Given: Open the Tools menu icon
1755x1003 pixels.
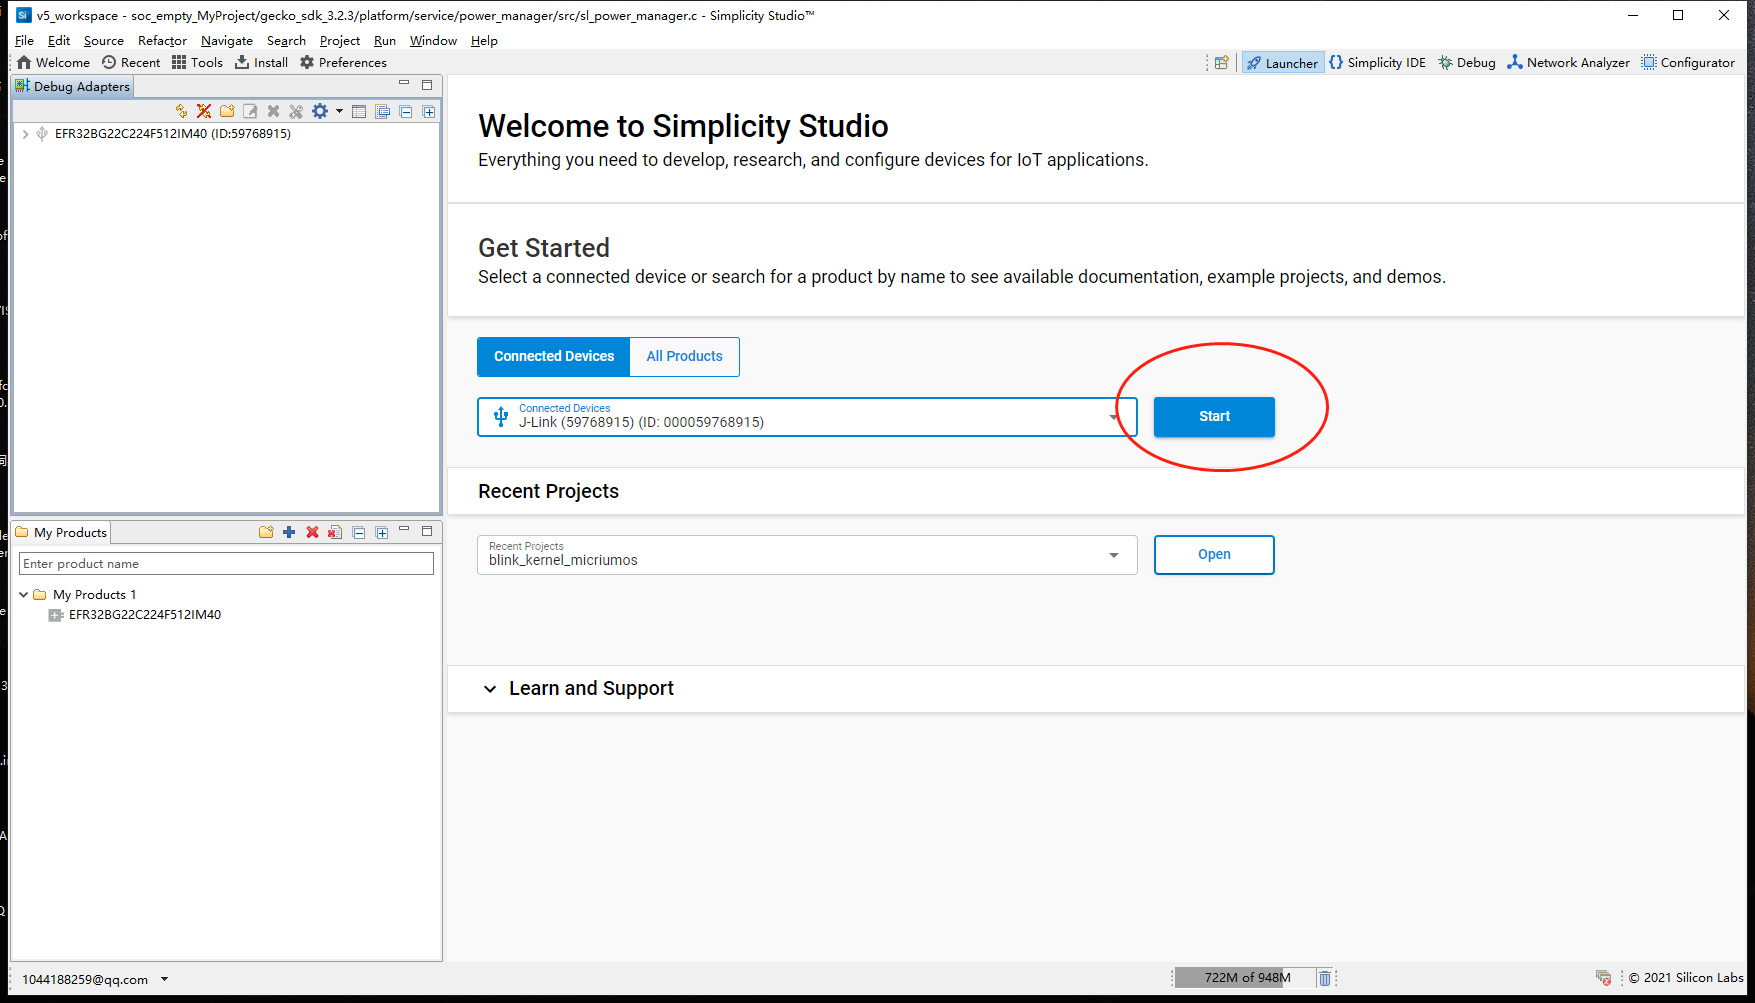Looking at the screenshot, I should pyautogui.click(x=197, y=62).
